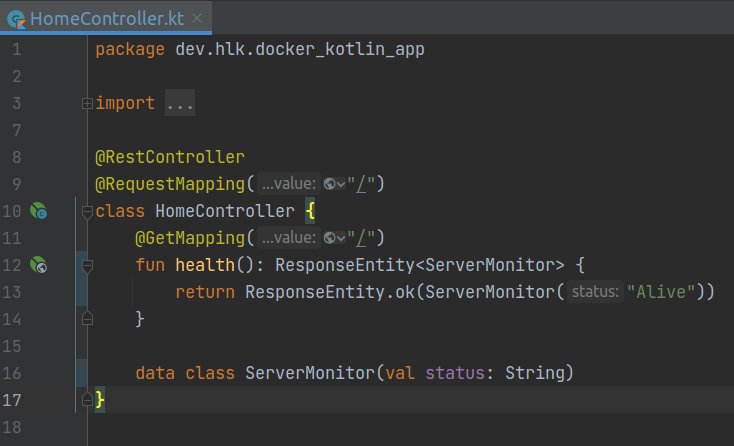Click the Kotlin file icon on HomeController.kt tab
Image resolution: width=734 pixels, height=446 pixels.
pos(17,18)
